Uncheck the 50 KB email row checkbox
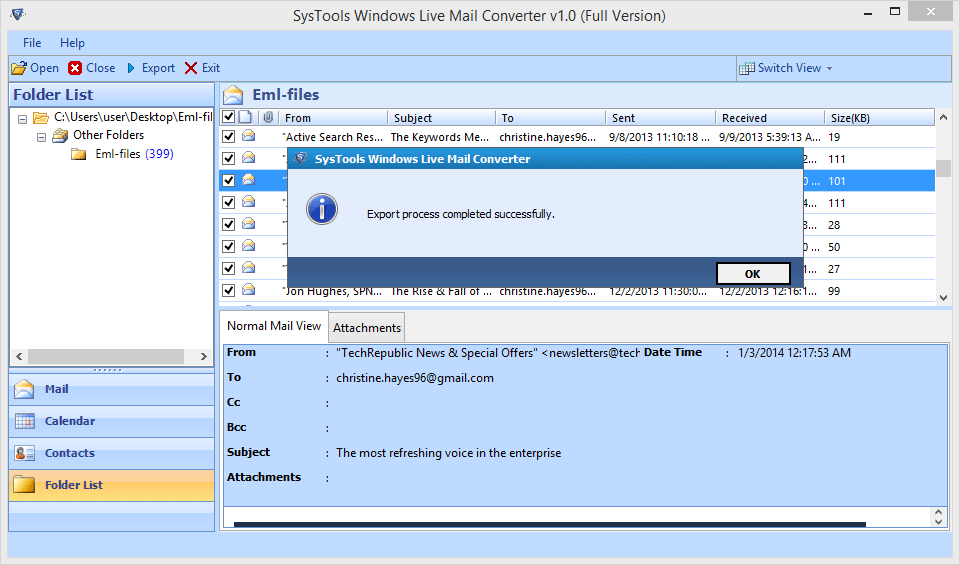Screen dimensions: 960x565 [x=228, y=247]
